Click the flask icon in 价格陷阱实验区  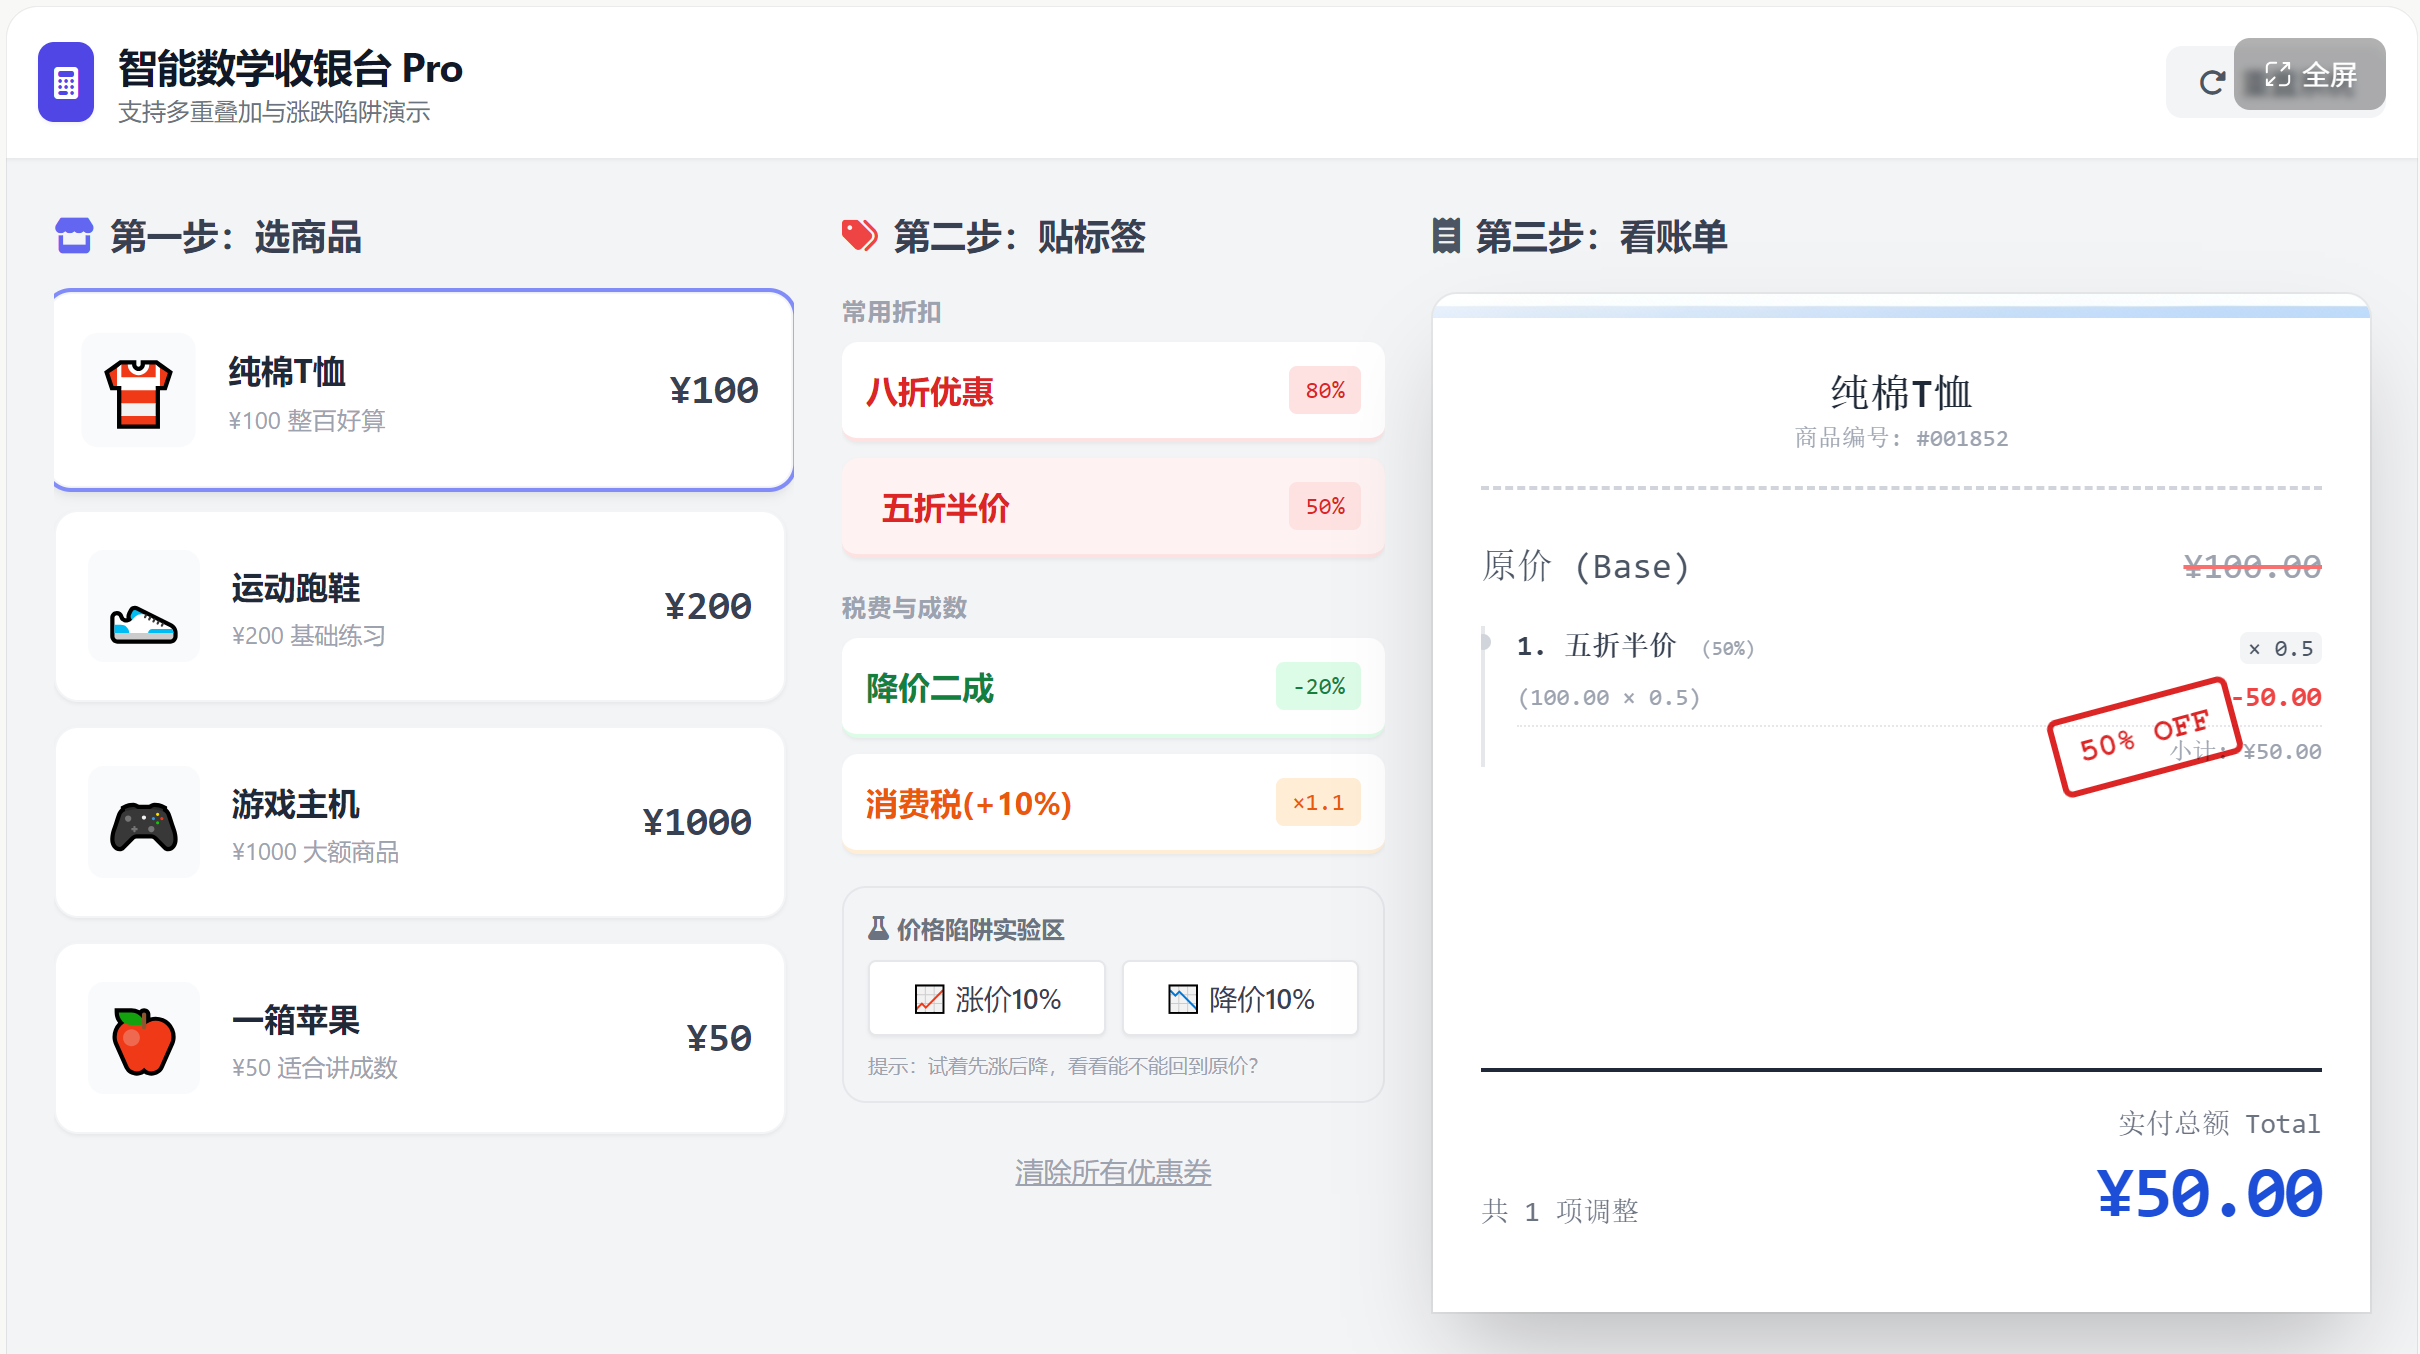(878, 928)
